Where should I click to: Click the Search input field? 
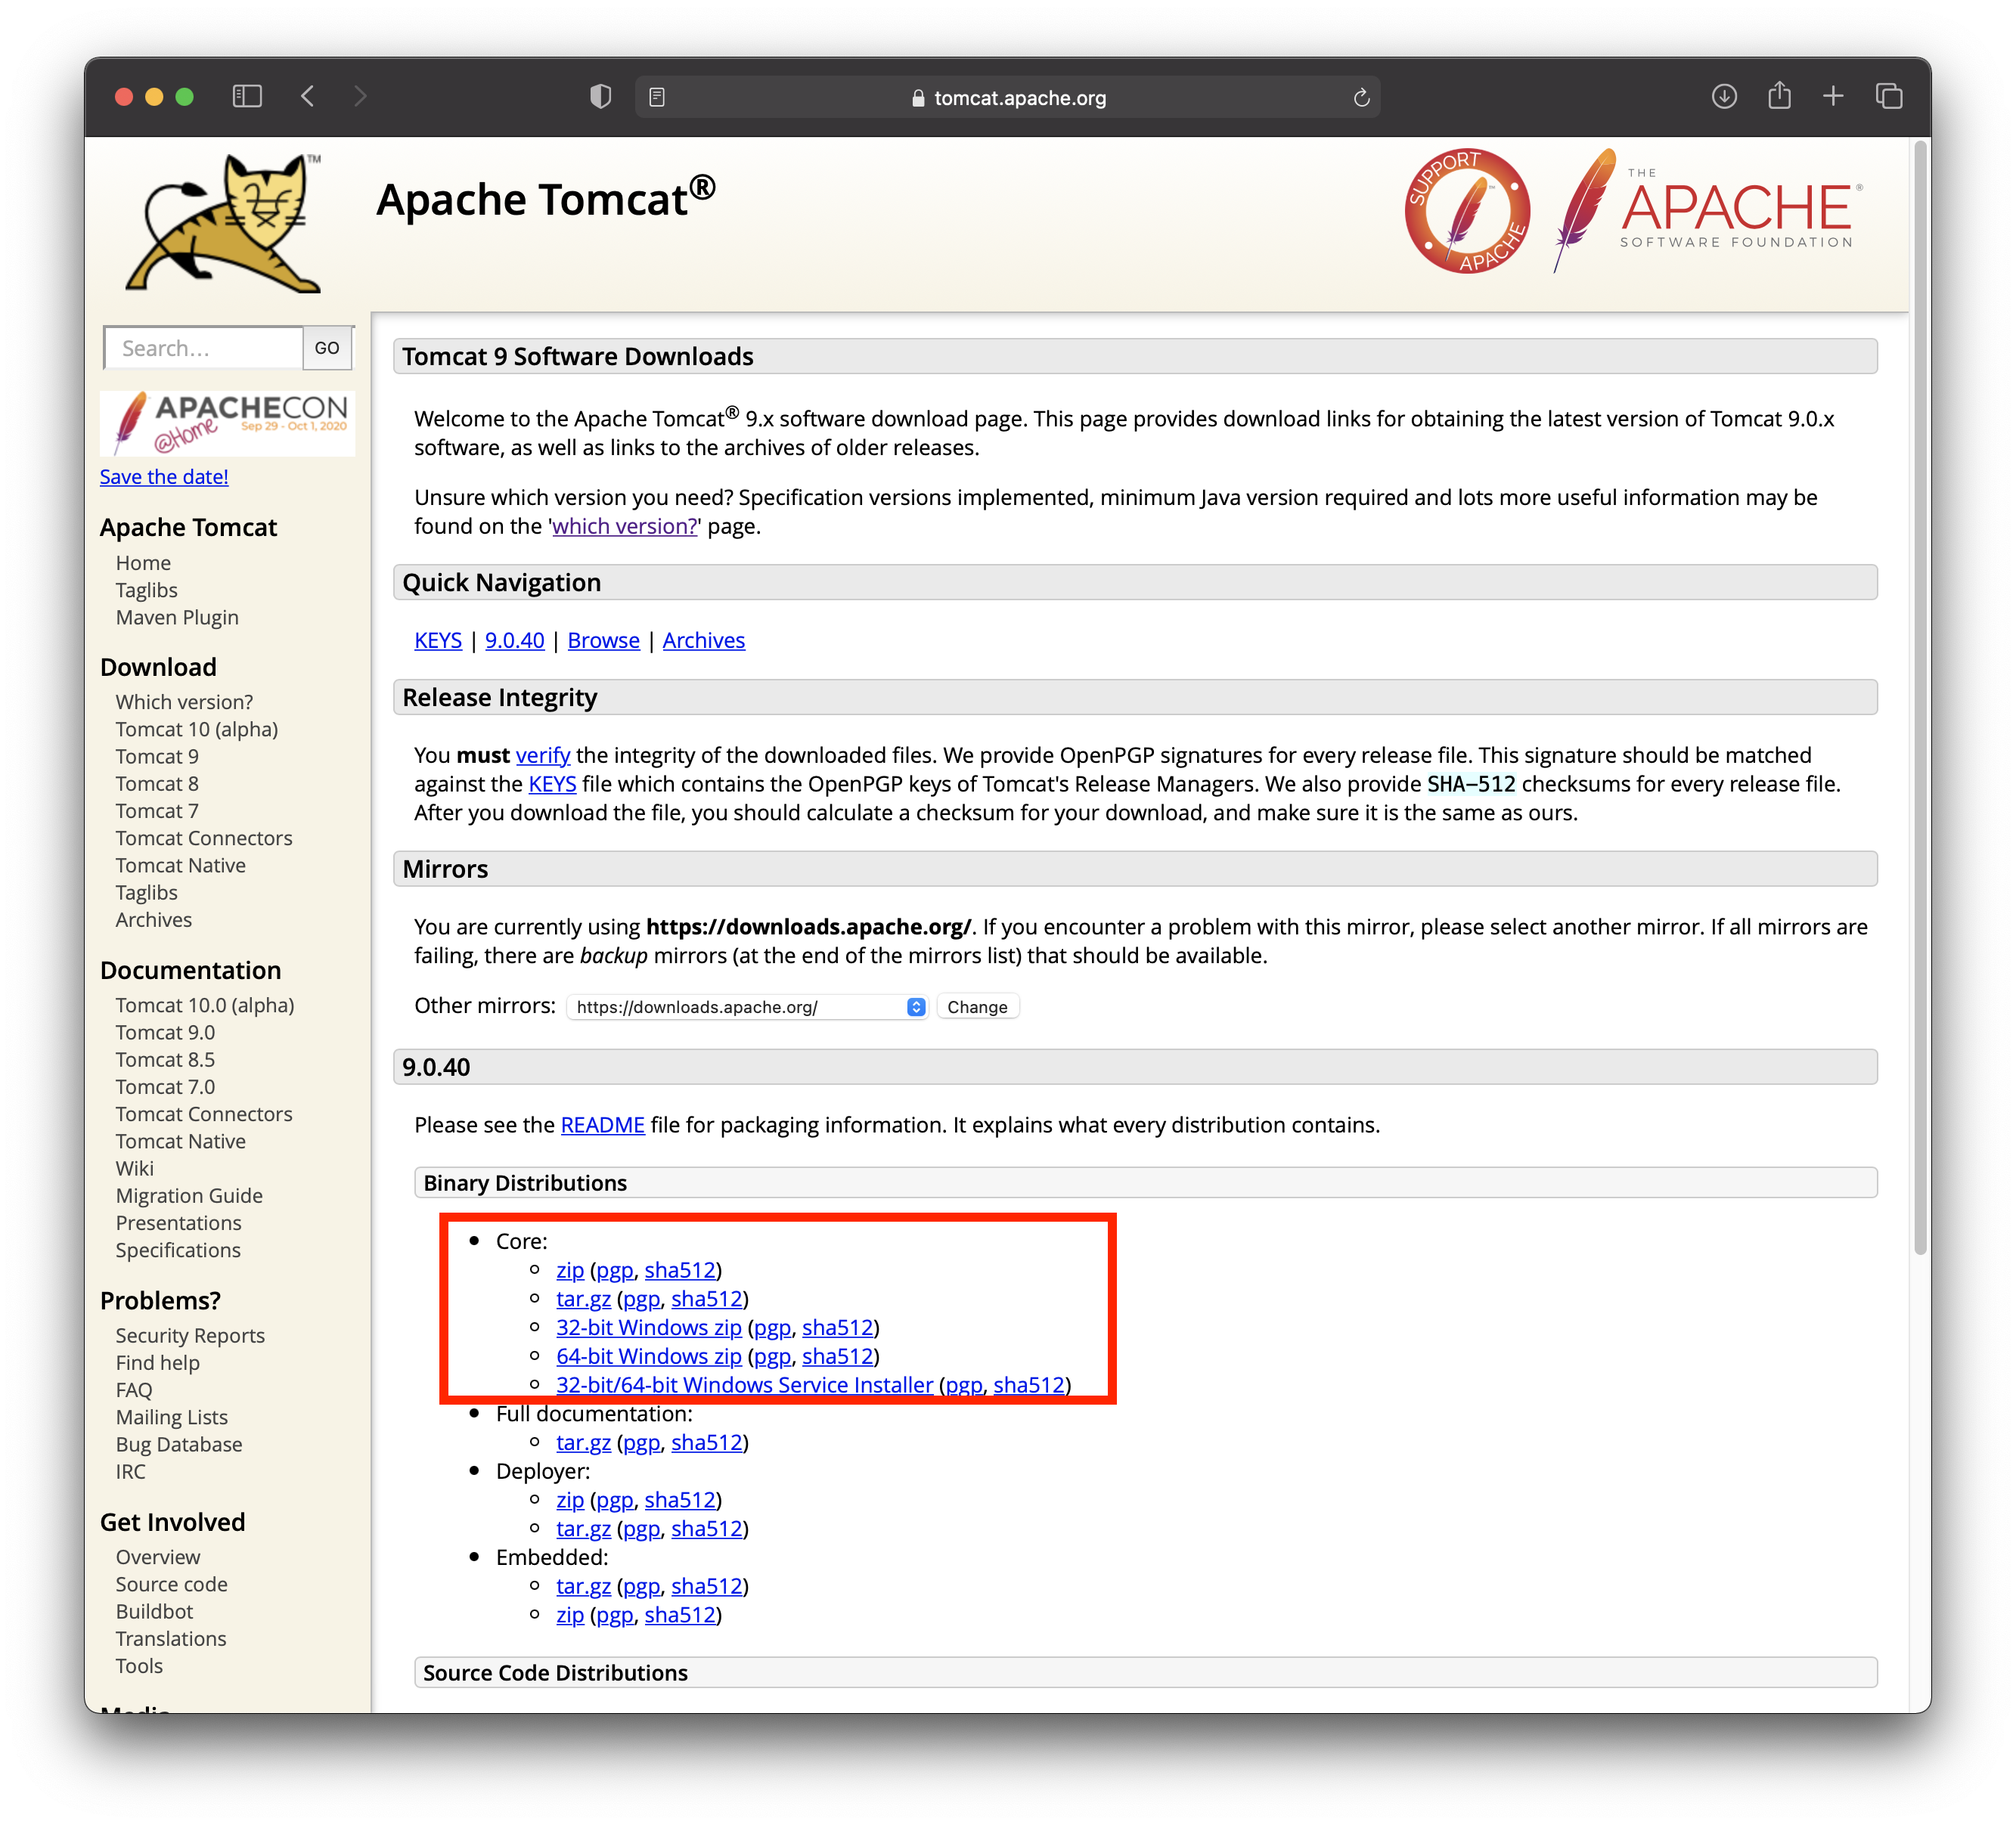(203, 348)
